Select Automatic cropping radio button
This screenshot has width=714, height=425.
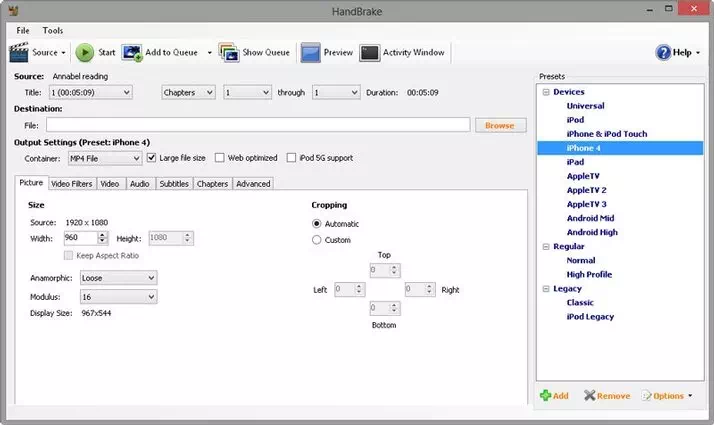pos(316,224)
